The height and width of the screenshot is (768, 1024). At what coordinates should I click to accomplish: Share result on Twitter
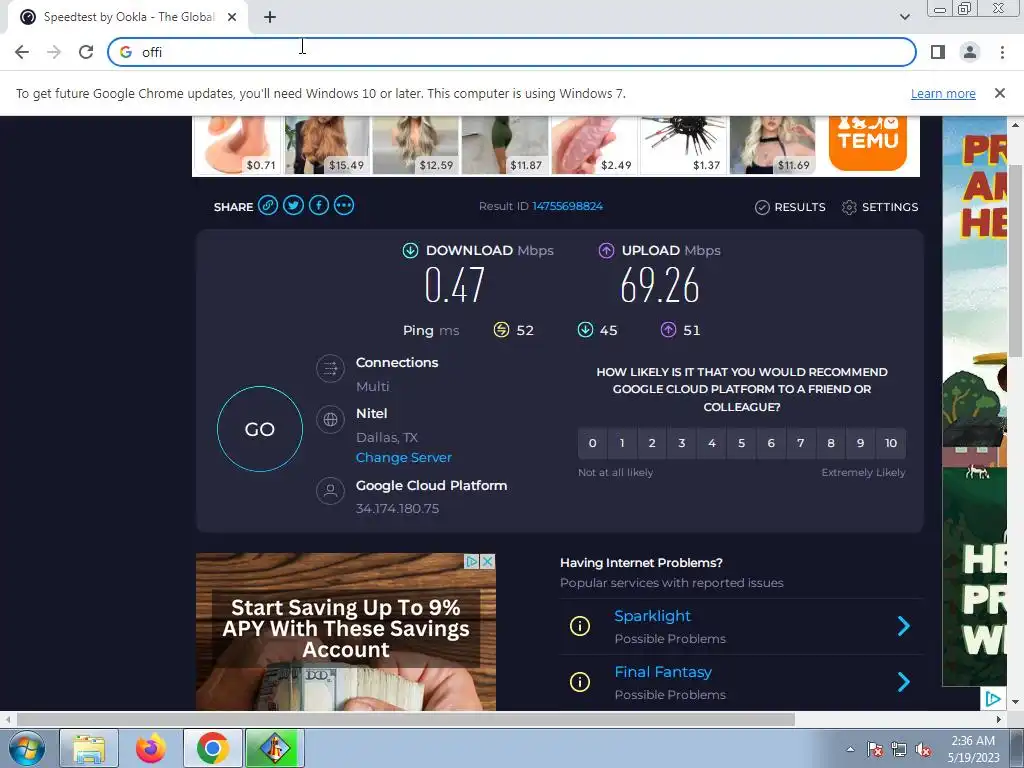tap(293, 206)
